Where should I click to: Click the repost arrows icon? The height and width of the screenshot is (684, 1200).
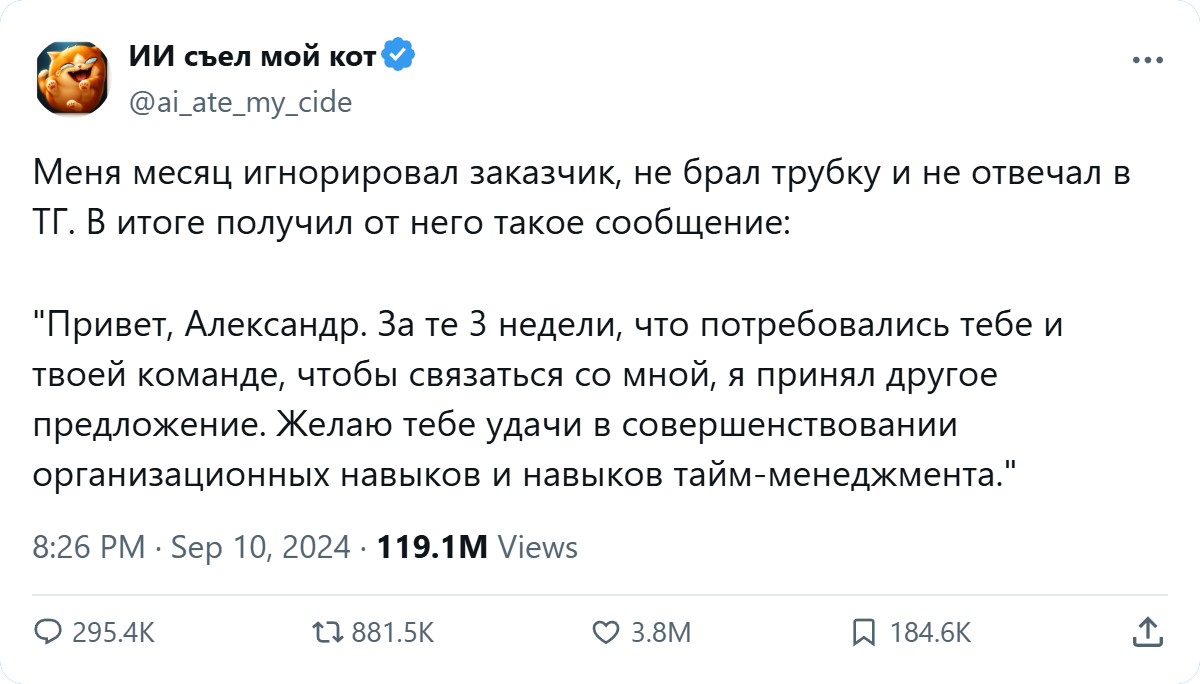pyautogui.click(x=326, y=631)
